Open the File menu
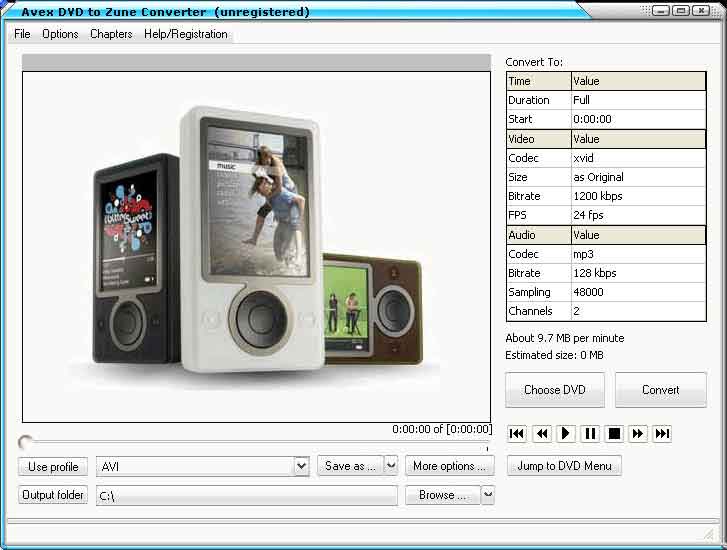This screenshot has height=550, width=727. point(22,34)
